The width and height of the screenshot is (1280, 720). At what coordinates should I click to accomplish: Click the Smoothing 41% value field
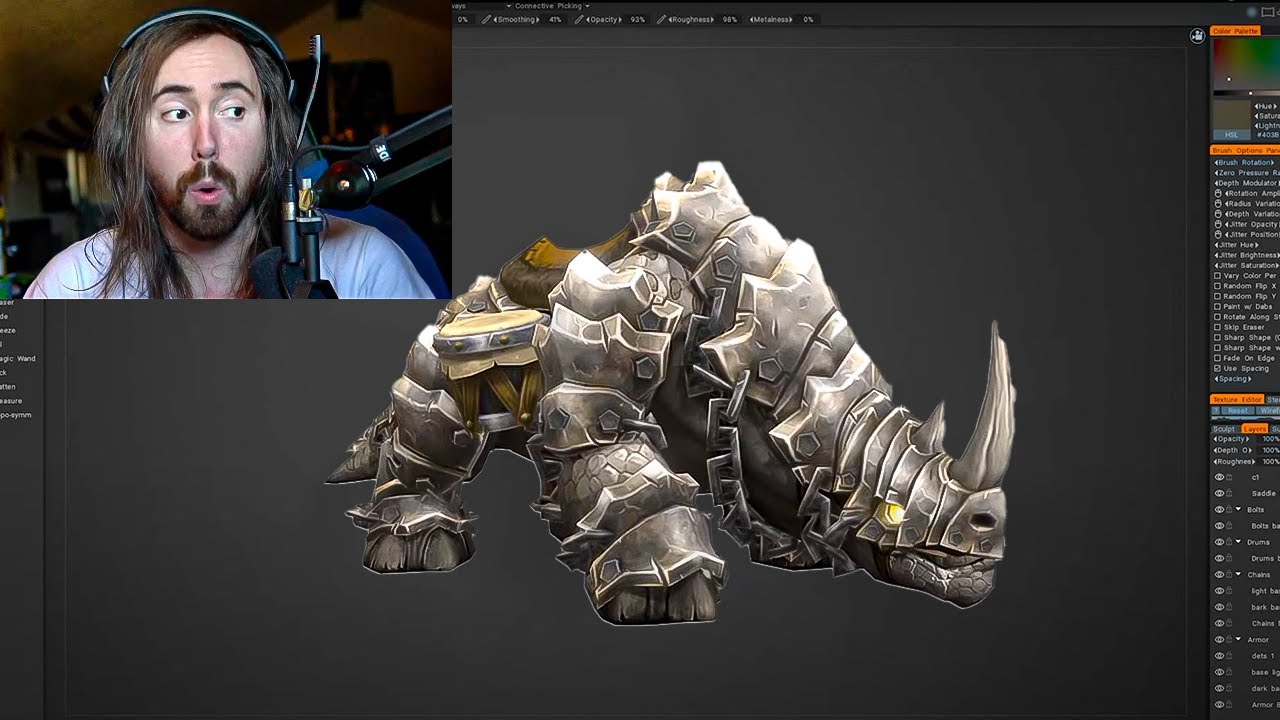click(555, 19)
